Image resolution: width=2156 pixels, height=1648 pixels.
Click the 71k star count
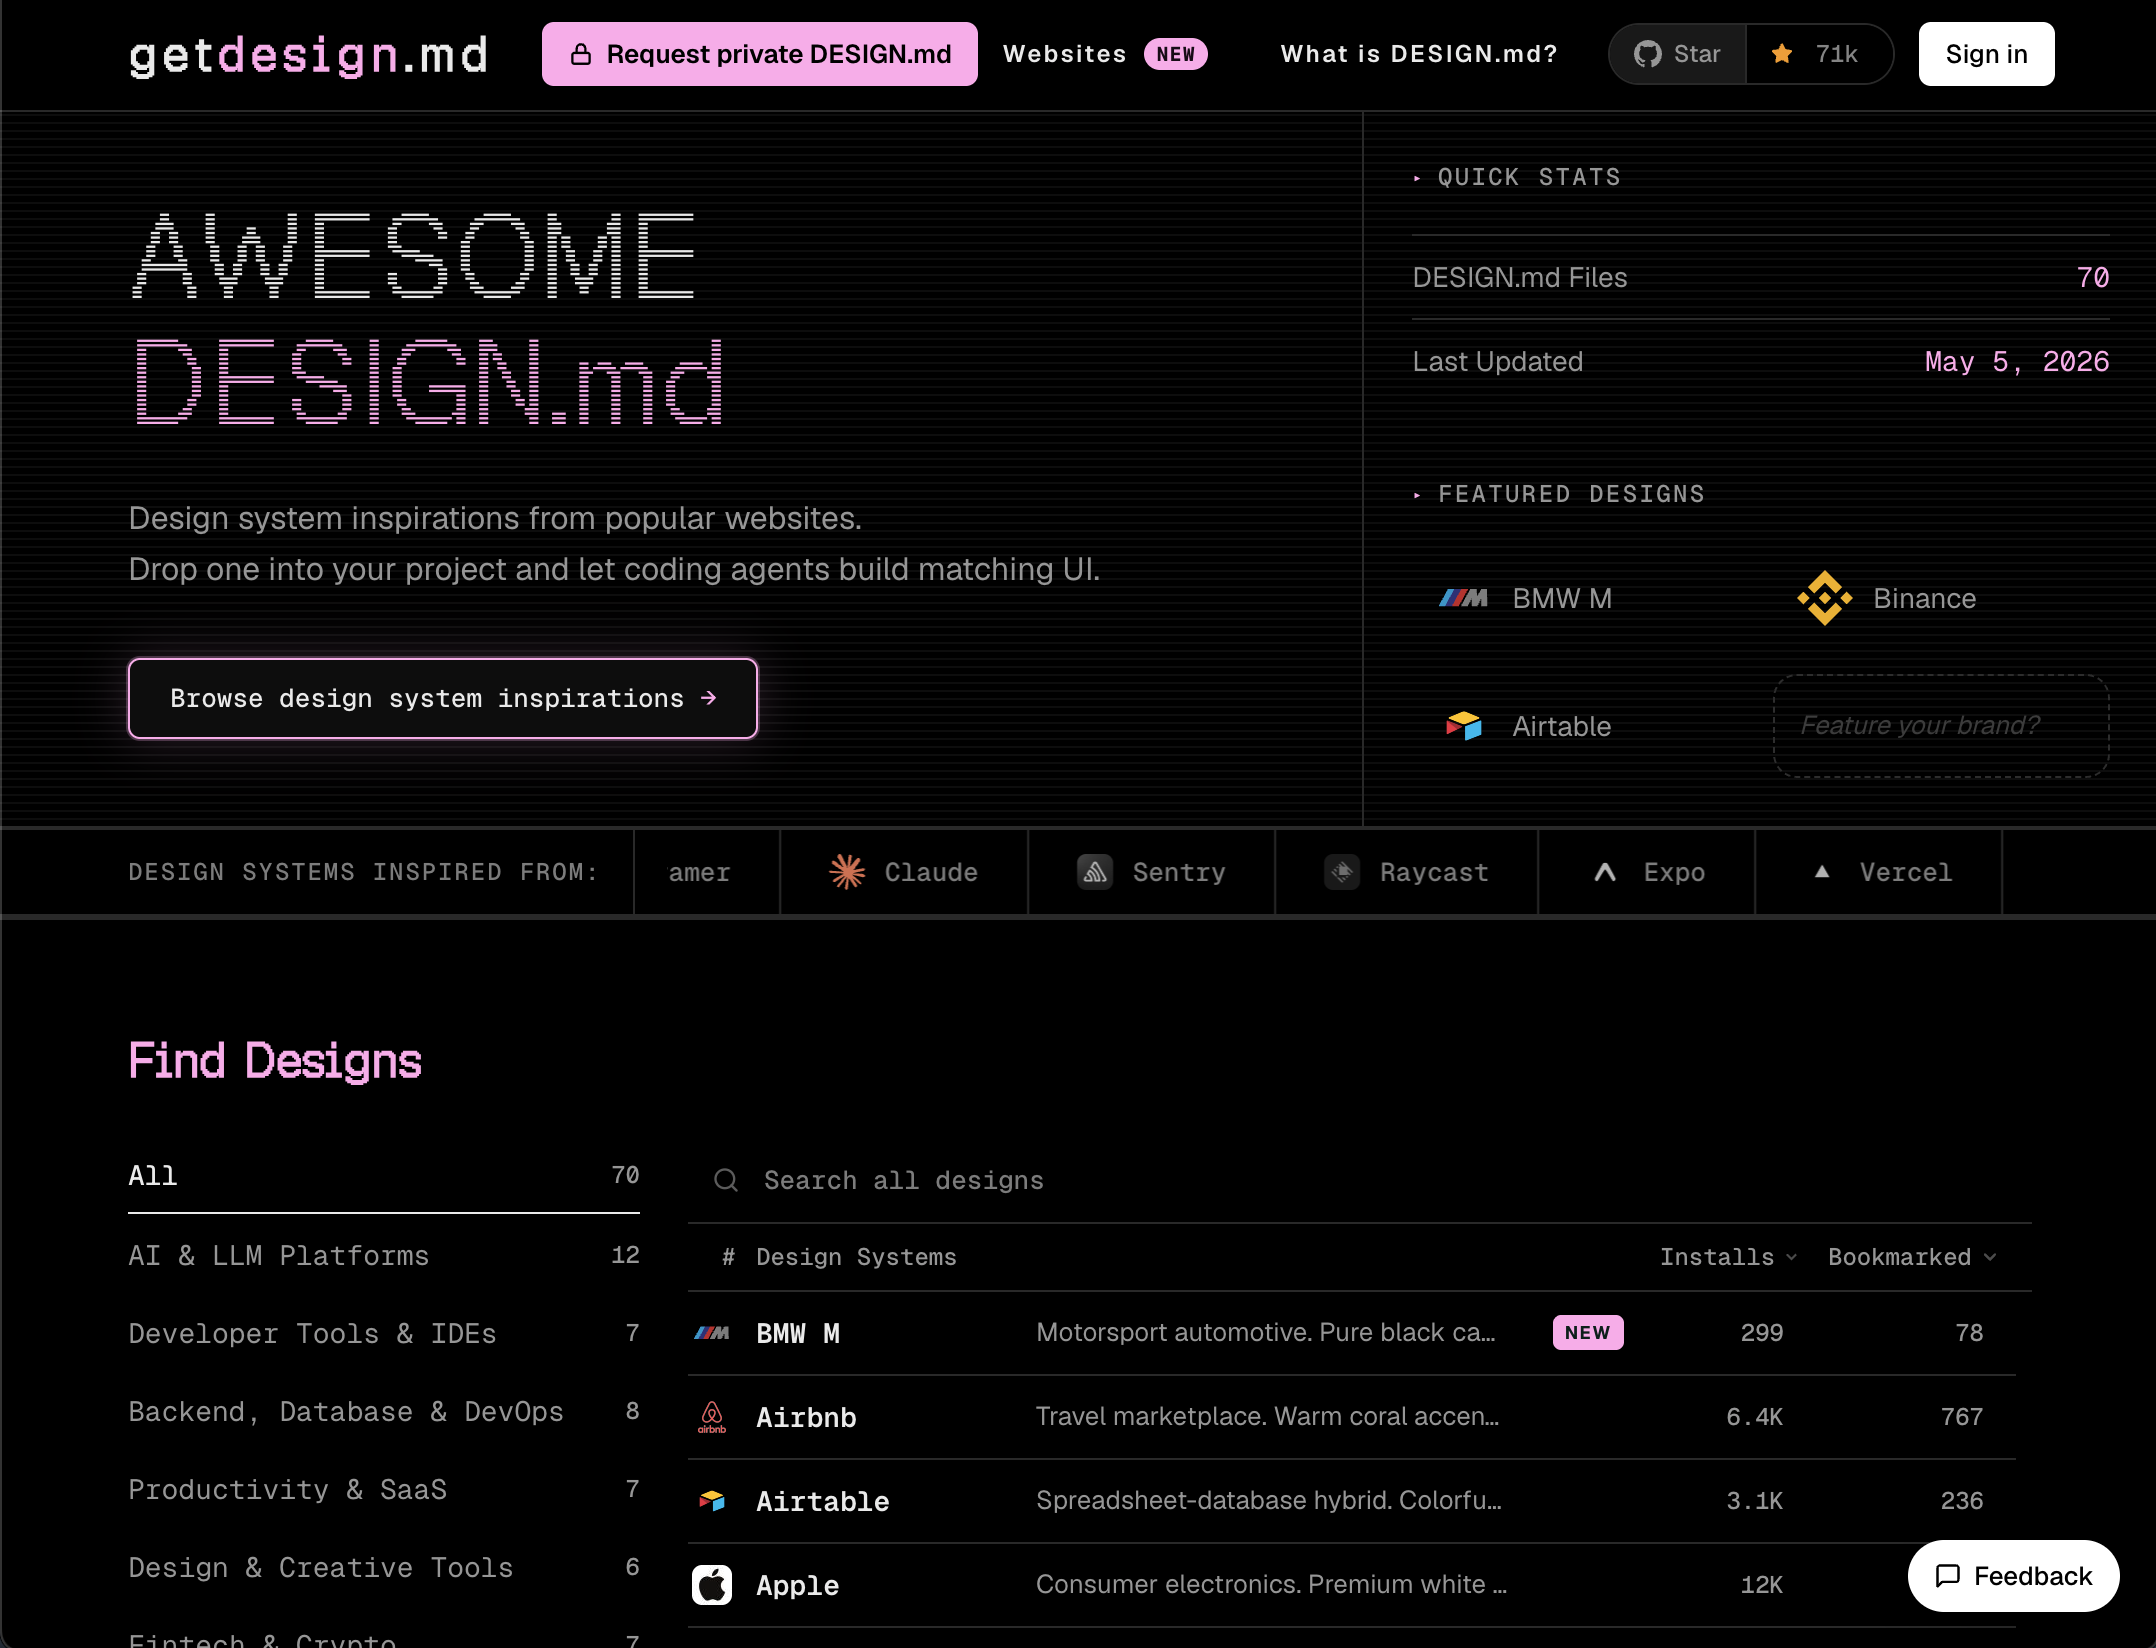[x=1836, y=54]
